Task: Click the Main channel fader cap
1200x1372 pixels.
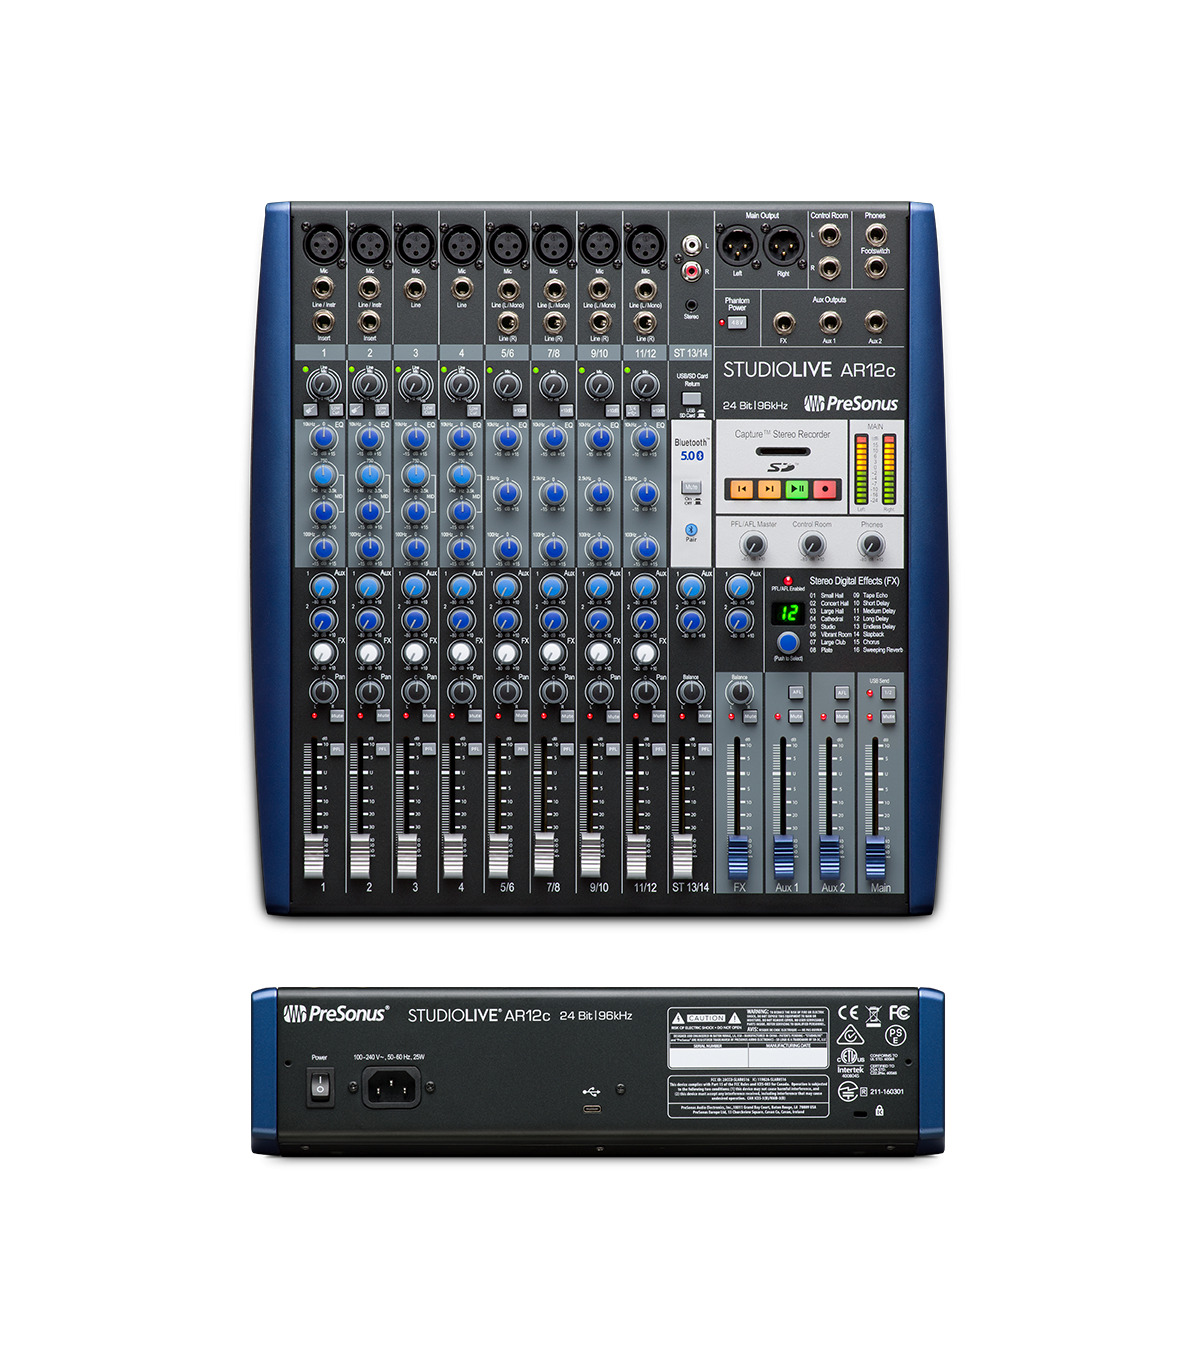Action: (x=876, y=856)
